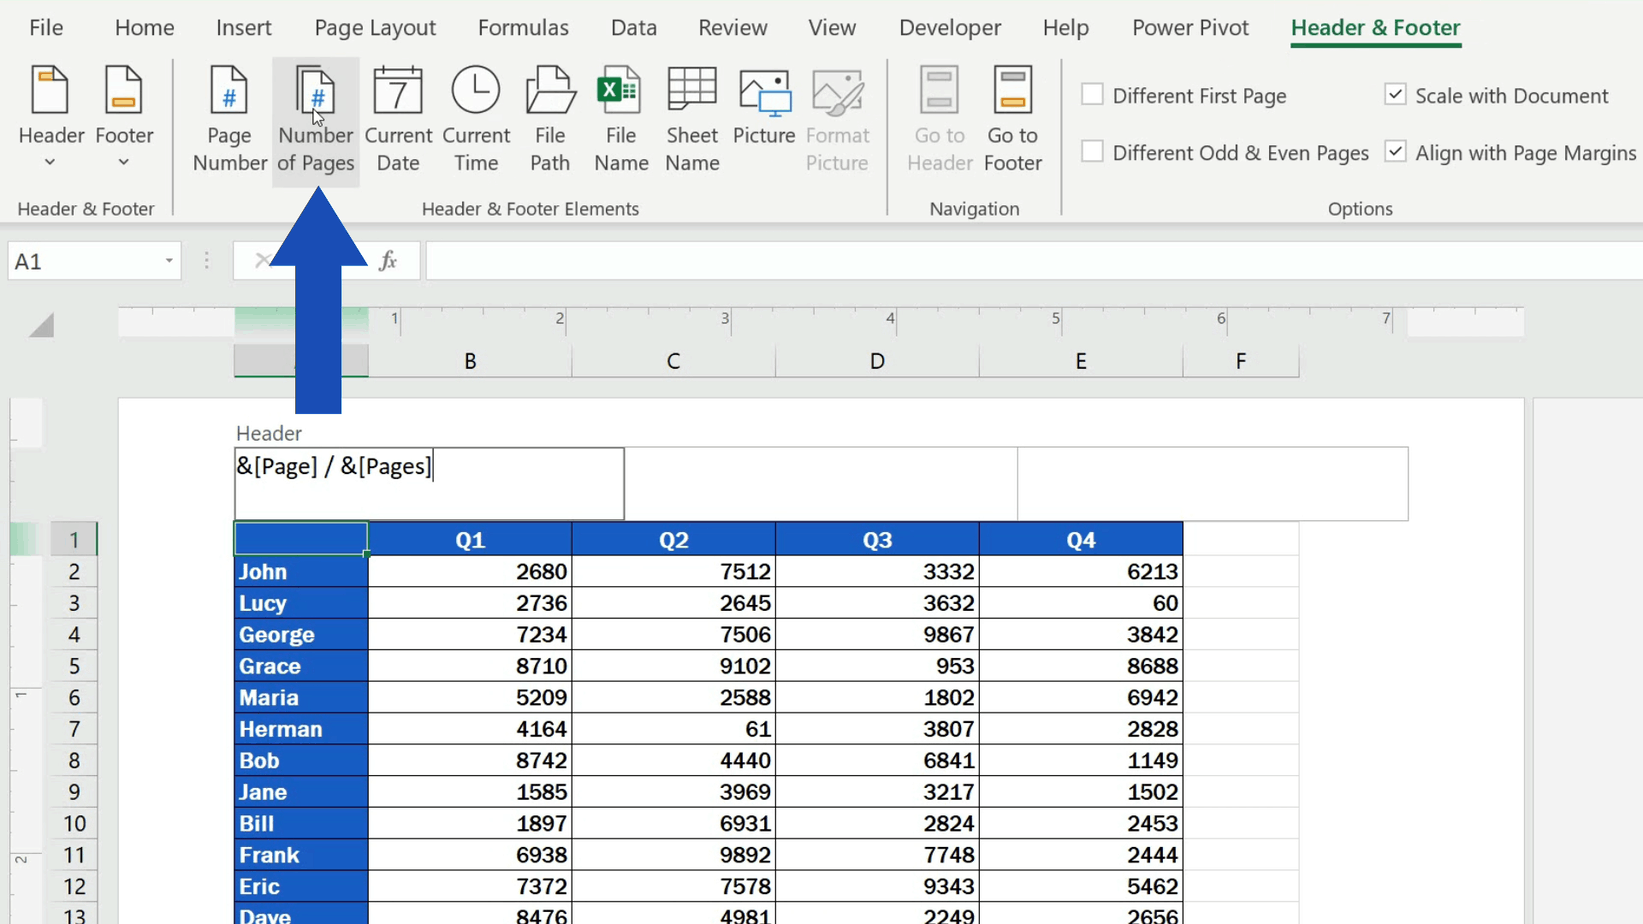
Task: Select the cell containing Frank
Action: click(301, 855)
